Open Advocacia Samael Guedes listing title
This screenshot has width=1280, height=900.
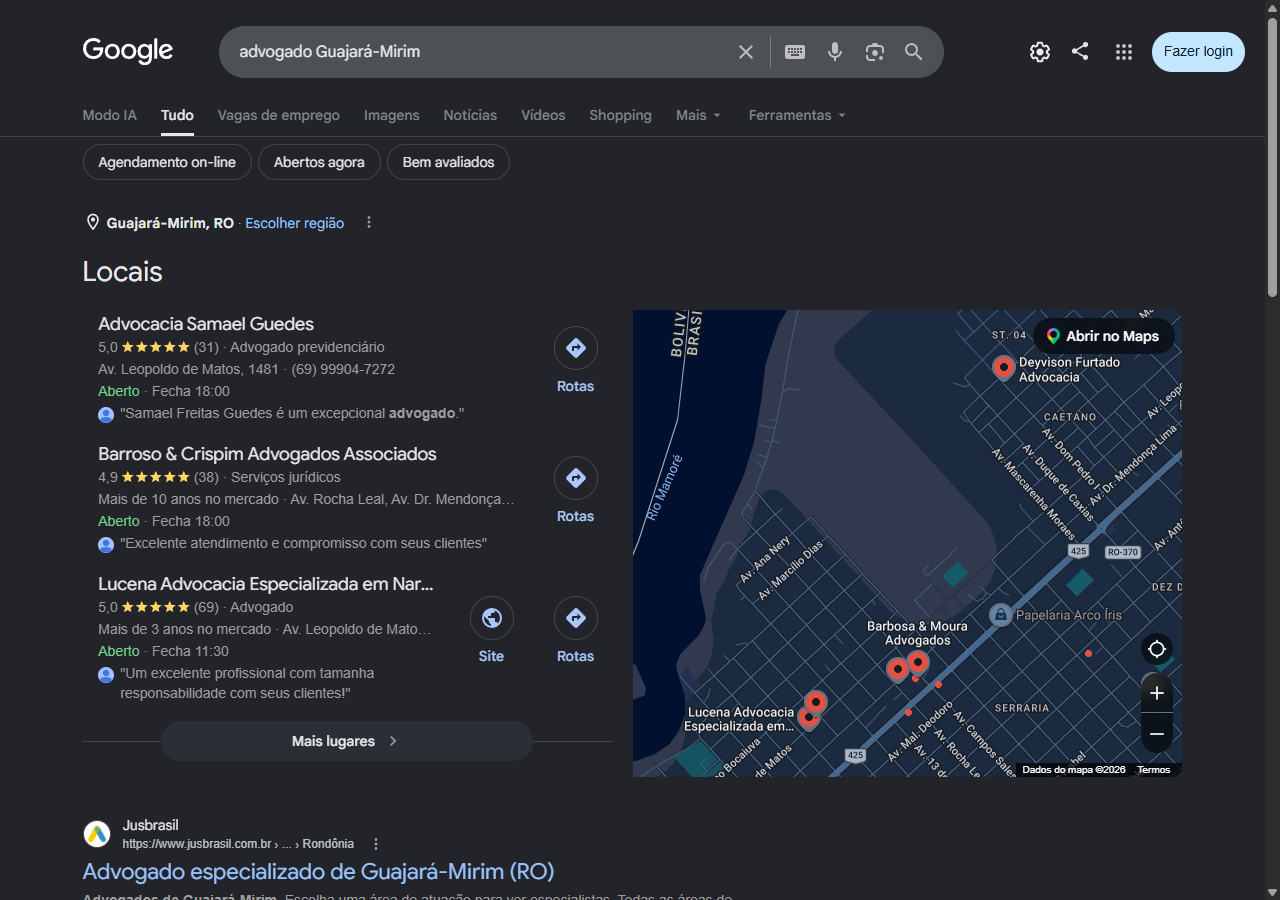[x=206, y=324]
